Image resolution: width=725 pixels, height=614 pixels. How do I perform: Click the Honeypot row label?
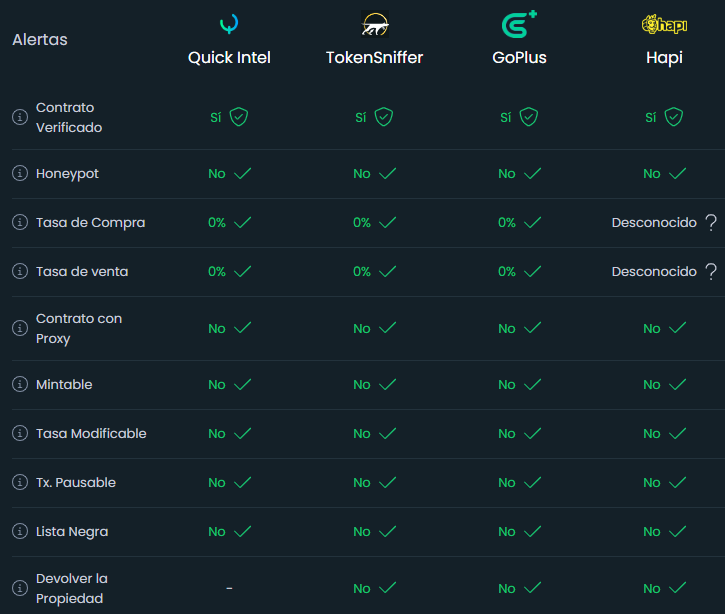click(68, 174)
